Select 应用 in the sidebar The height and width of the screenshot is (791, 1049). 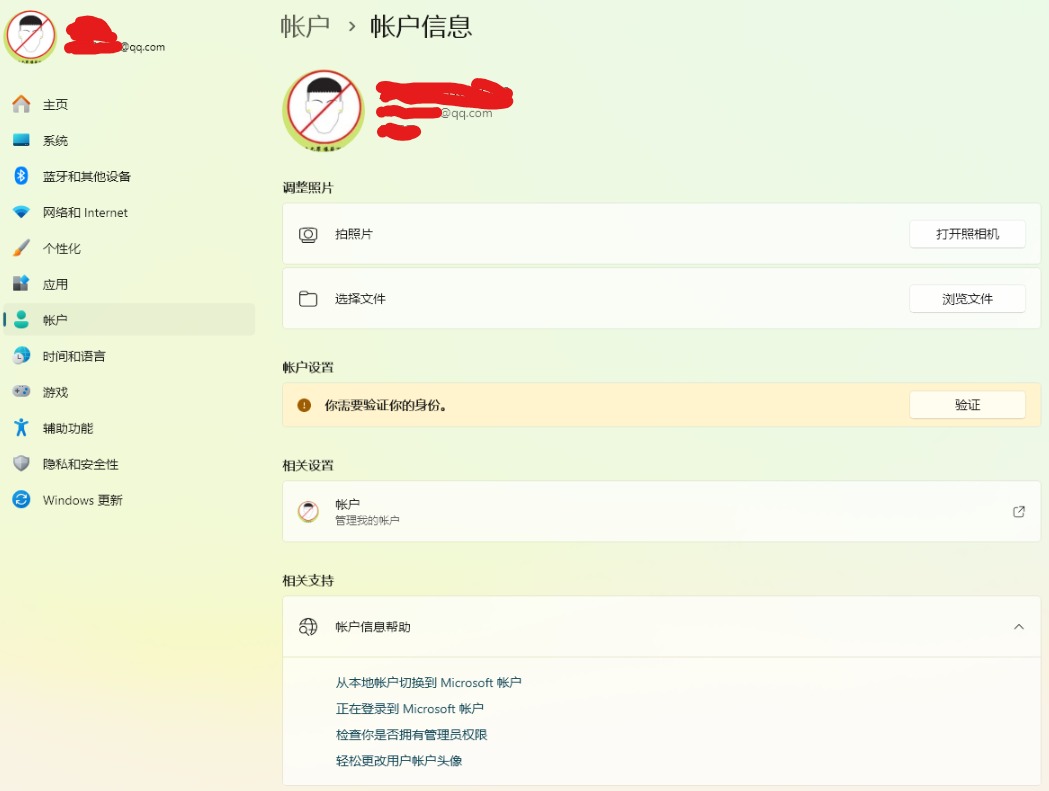point(129,284)
